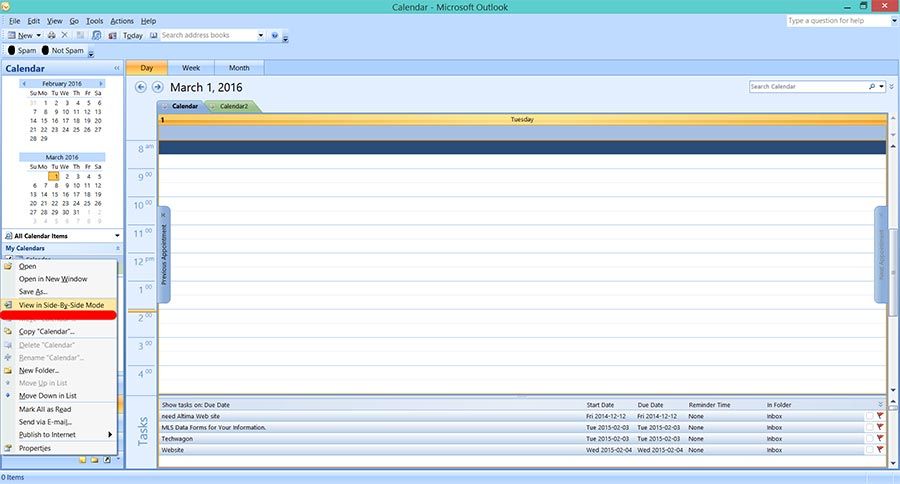Open the New button dropdown arrow
Viewport: 900px width, 484px height.
(38, 36)
